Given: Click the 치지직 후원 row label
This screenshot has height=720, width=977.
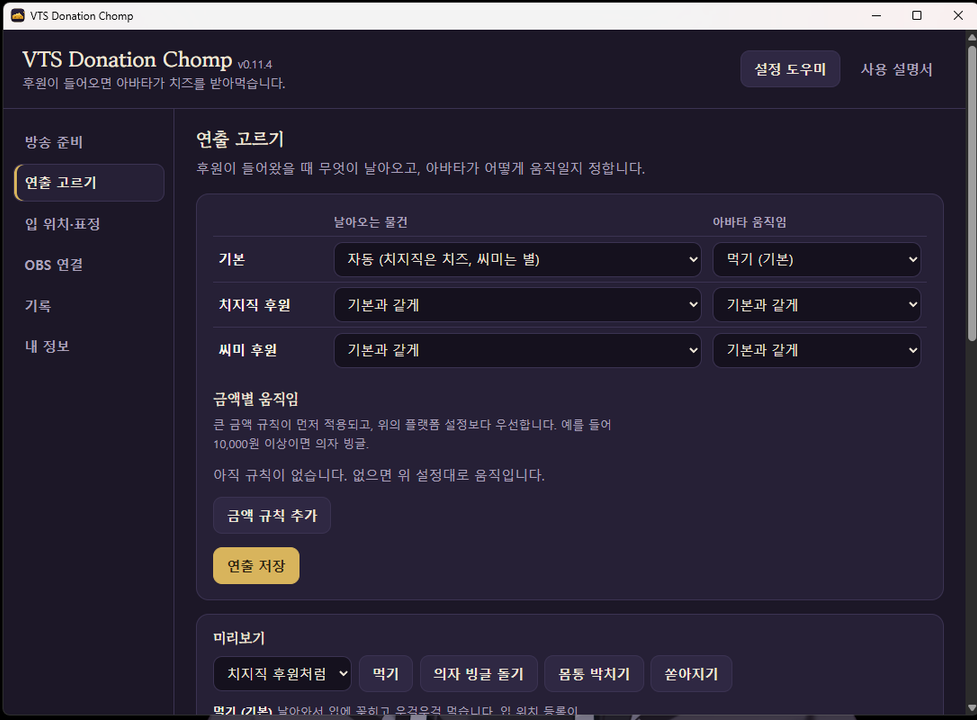Looking at the screenshot, I should [x=254, y=305].
